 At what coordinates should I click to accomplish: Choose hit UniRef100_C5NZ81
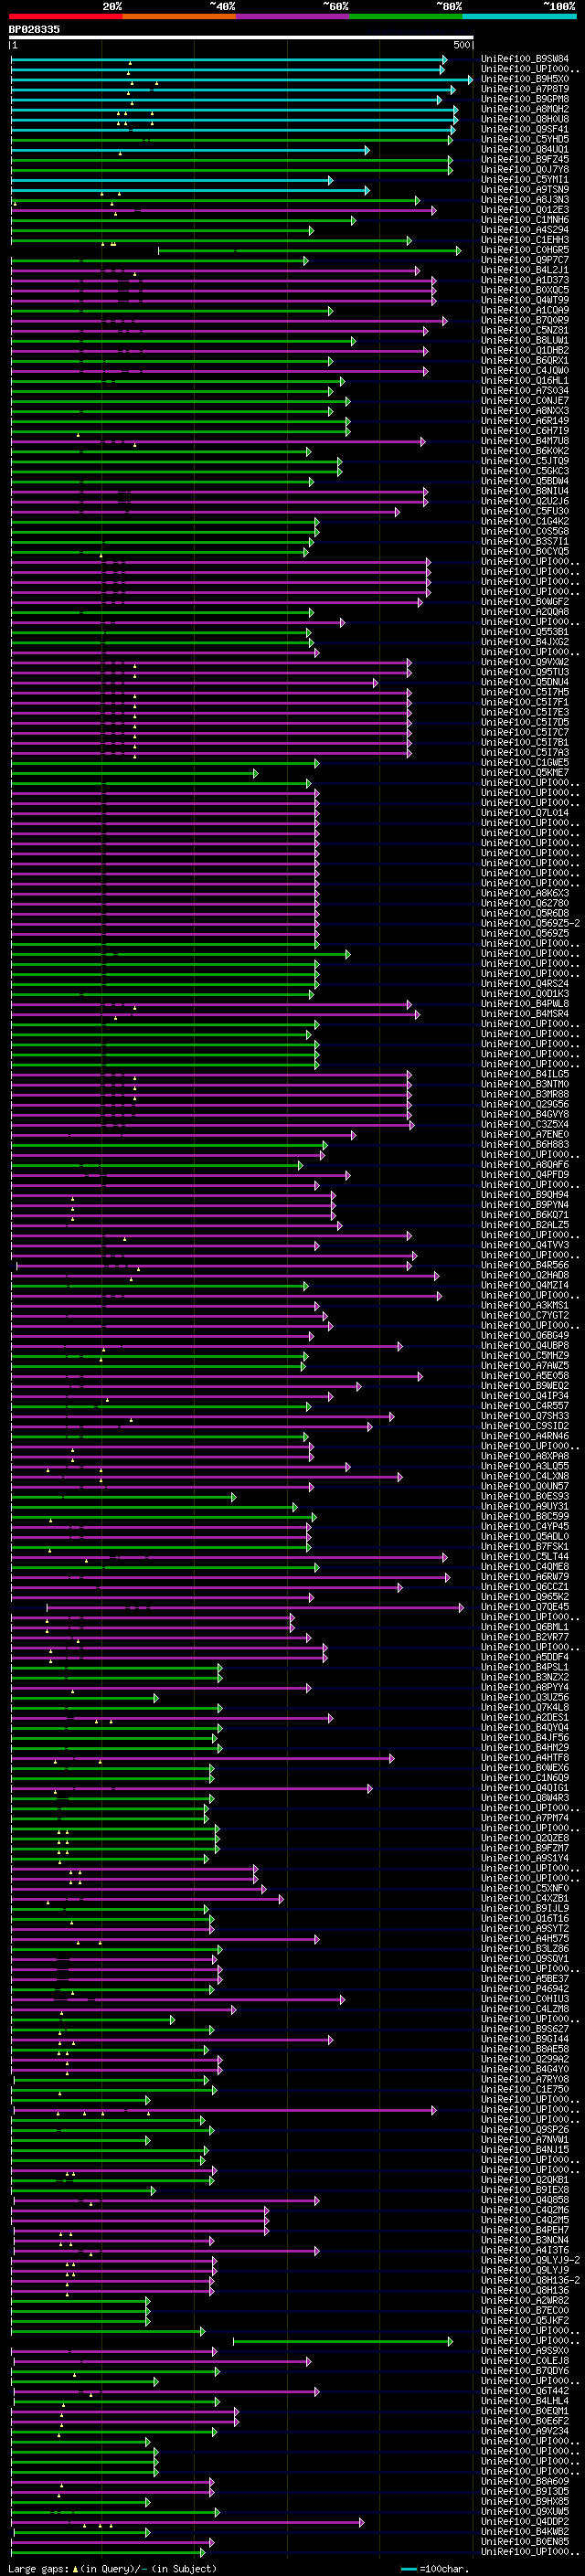[525, 330]
